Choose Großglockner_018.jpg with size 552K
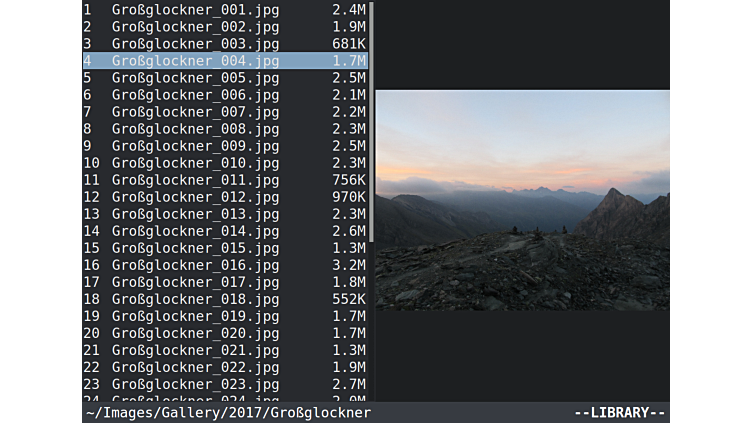The width and height of the screenshot is (752, 423). [195, 299]
